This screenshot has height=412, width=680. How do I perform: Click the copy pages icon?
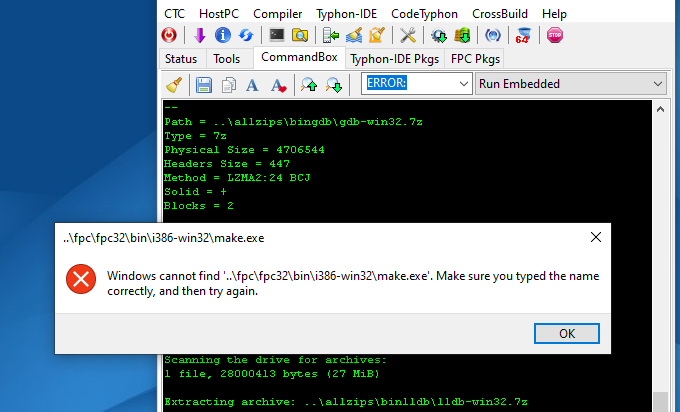[x=229, y=85]
